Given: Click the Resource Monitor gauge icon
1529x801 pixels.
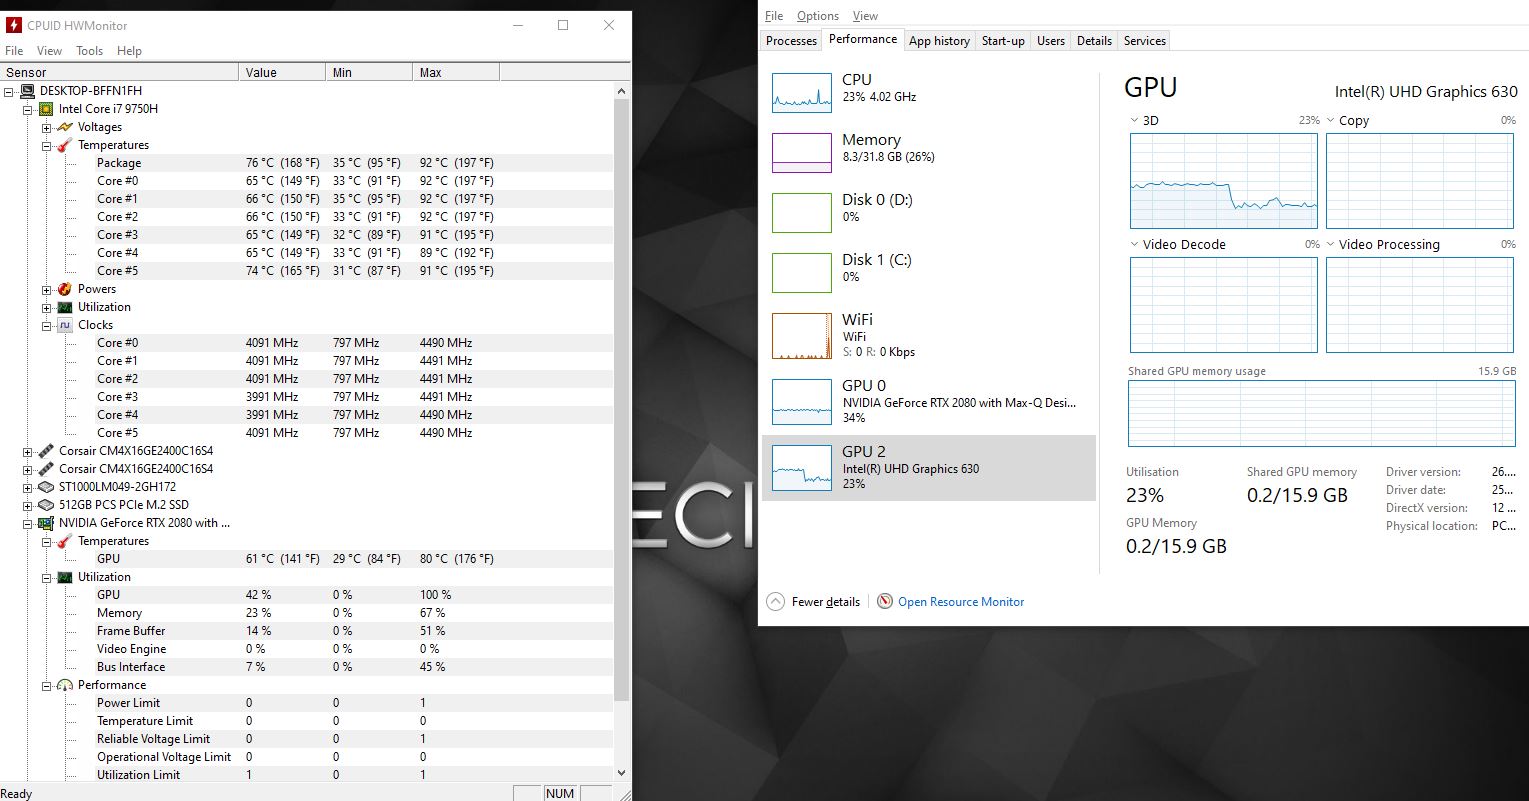Looking at the screenshot, I should pos(885,602).
